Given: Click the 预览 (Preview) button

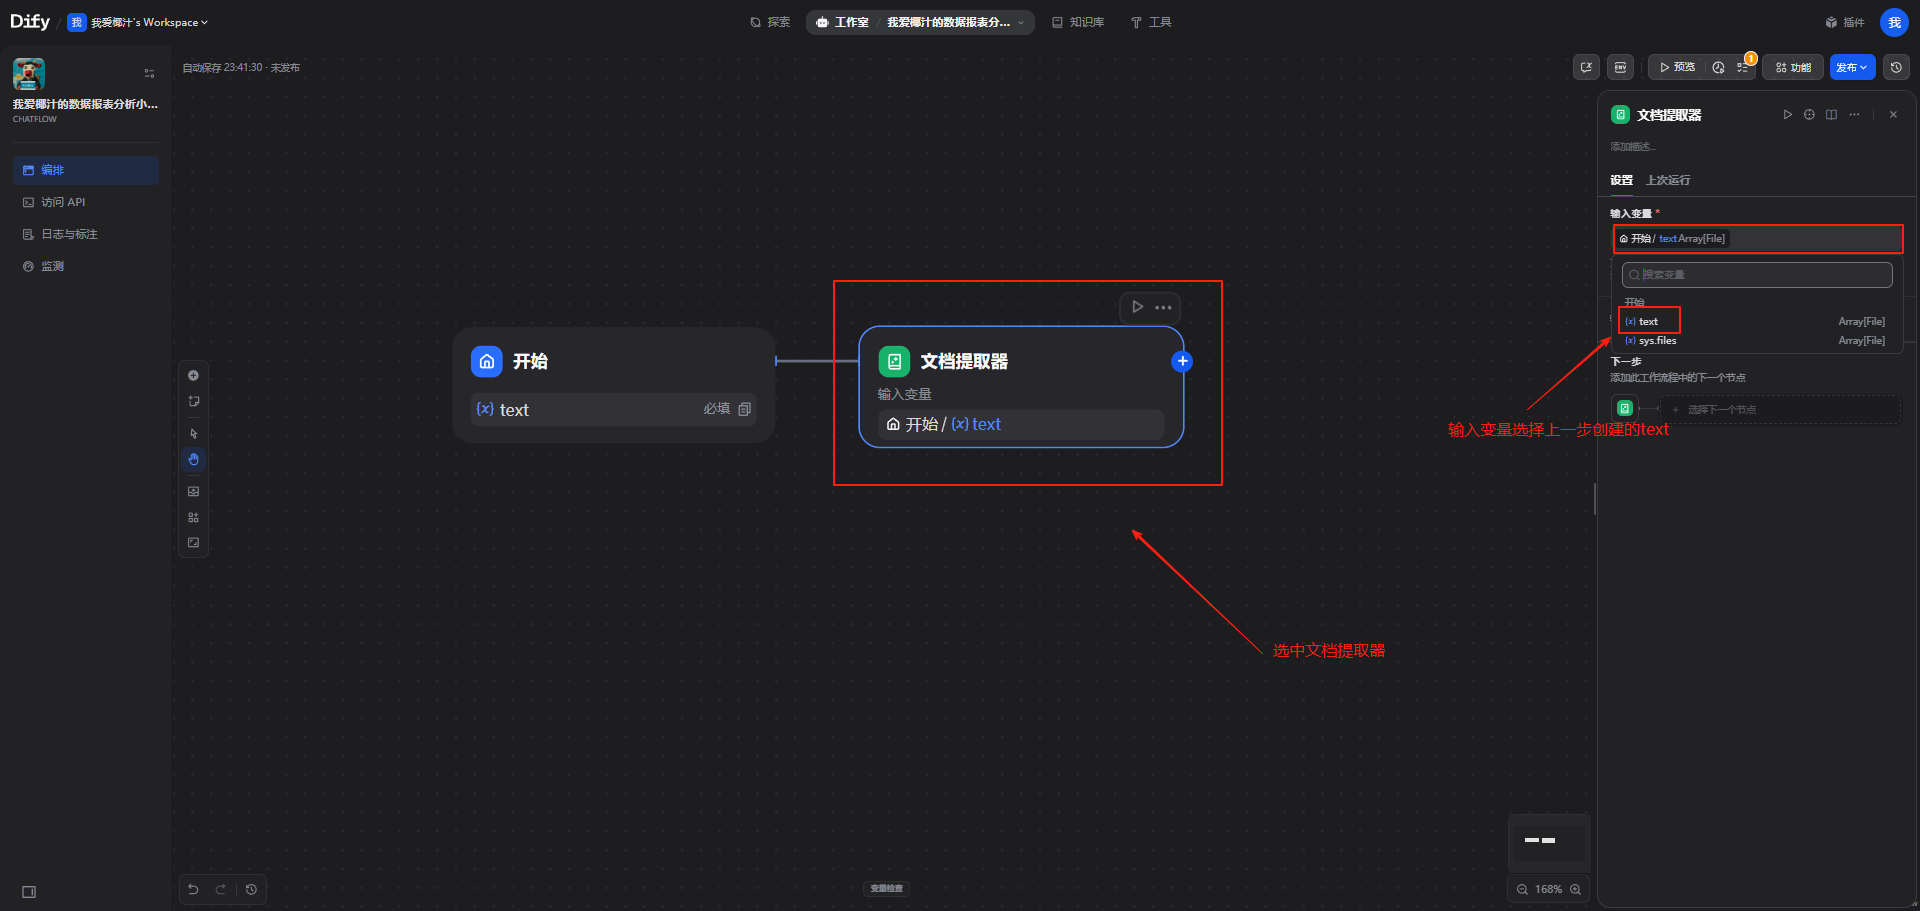Looking at the screenshot, I should pyautogui.click(x=1677, y=67).
